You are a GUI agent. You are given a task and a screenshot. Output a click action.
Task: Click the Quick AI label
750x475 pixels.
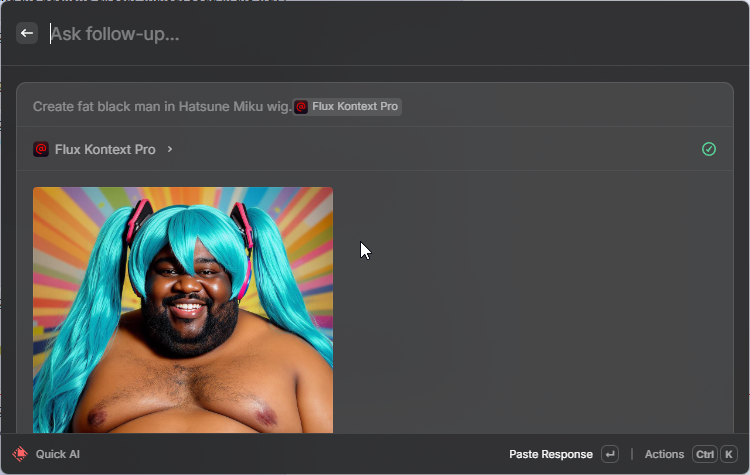pyautogui.click(x=57, y=454)
